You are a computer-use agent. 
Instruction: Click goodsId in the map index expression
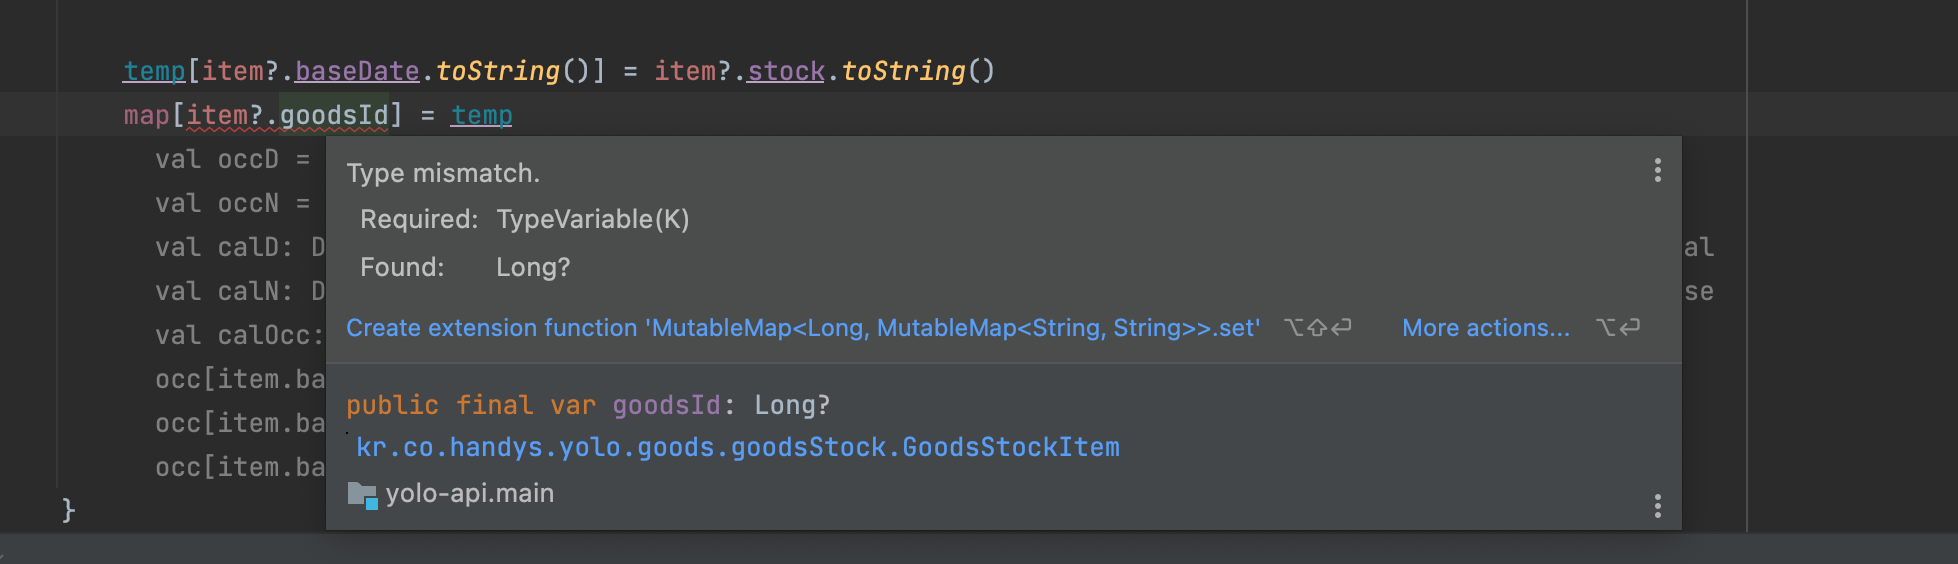[334, 116]
